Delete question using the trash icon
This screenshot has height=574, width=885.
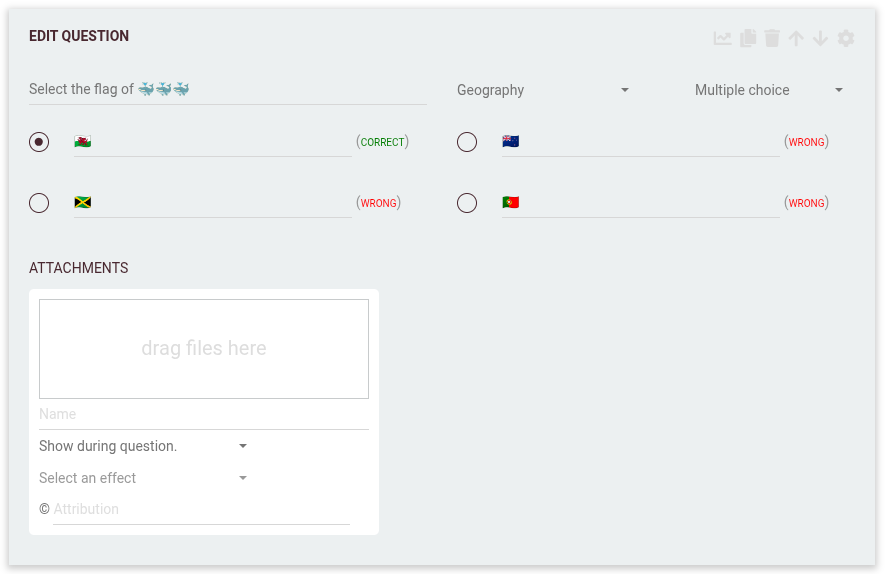[x=772, y=38]
